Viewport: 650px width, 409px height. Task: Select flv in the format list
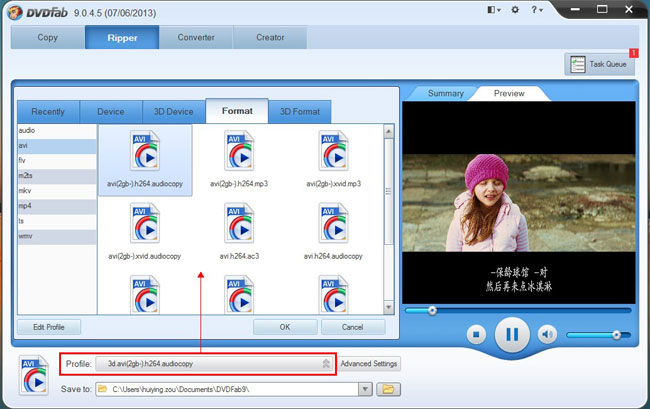click(57, 161)
